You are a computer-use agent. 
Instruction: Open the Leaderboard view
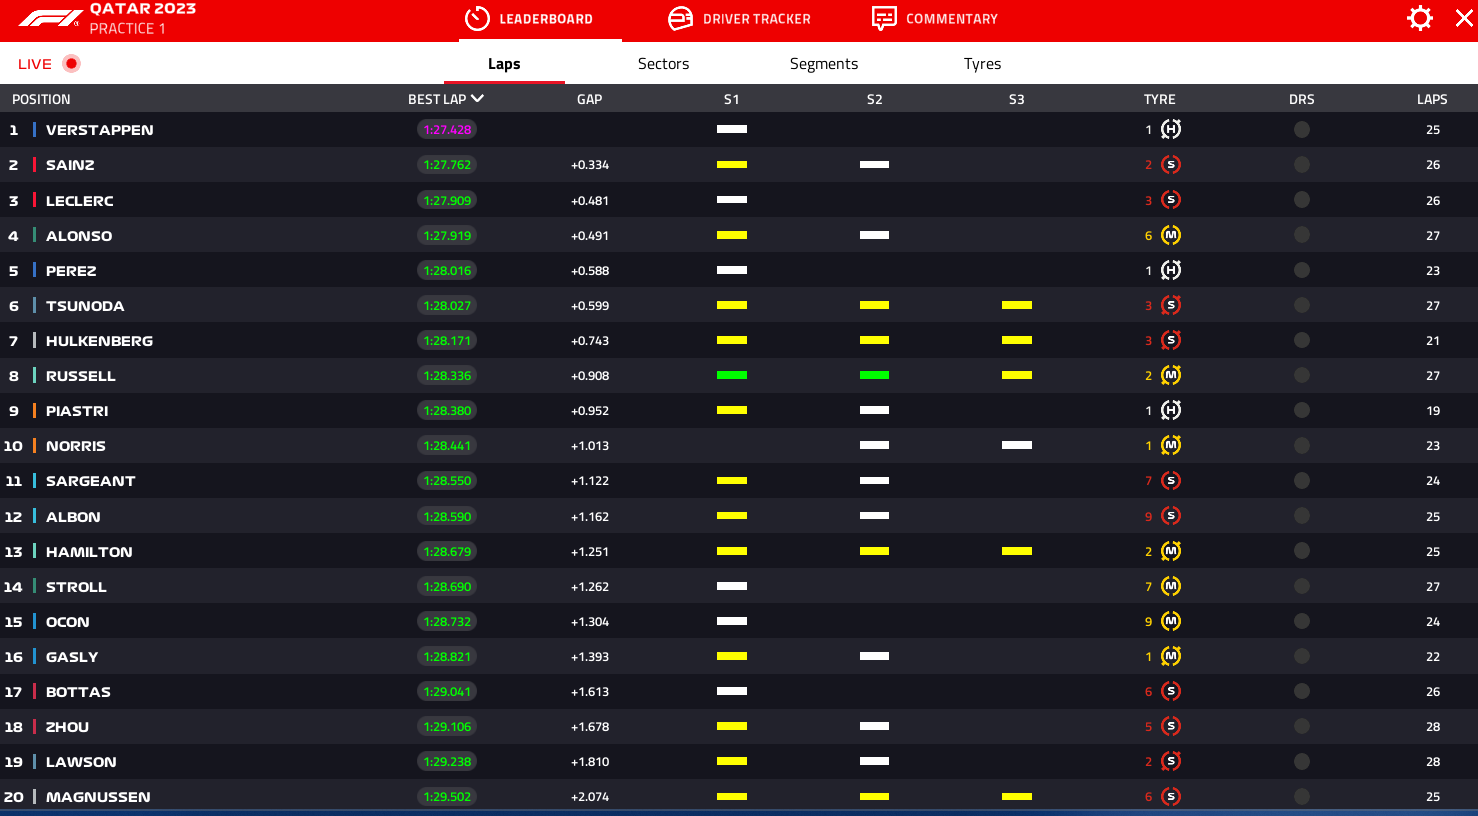click(x=529, y=19)
